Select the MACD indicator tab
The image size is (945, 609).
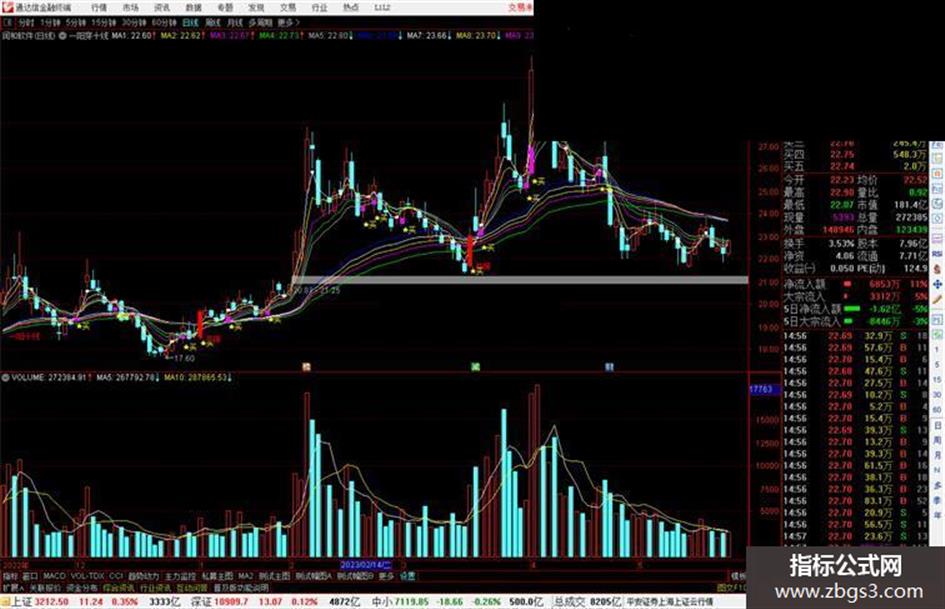(54, 576)
